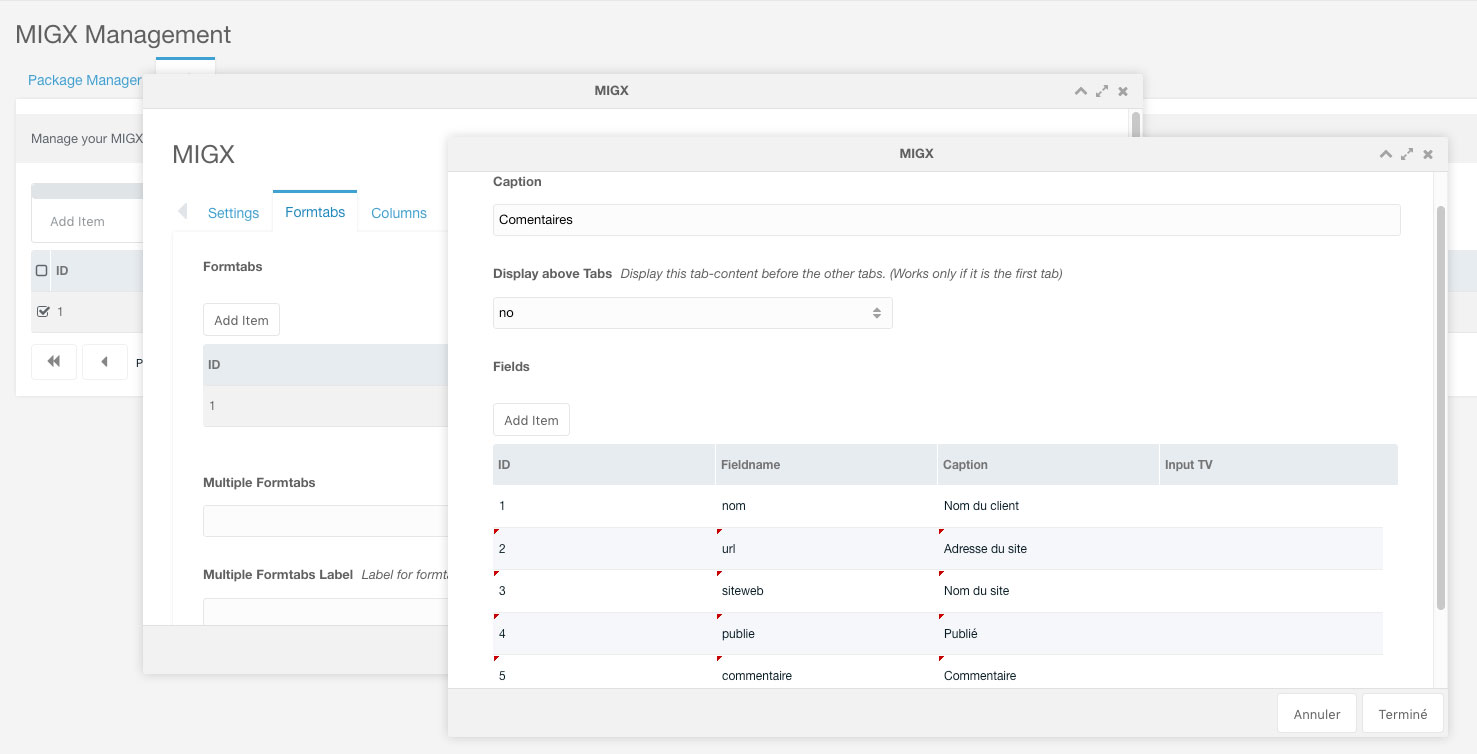This screenshot has width=1477, height=754.
Task: Uncheck the checkbox for row 1 in the background grid
Action: 42,311
